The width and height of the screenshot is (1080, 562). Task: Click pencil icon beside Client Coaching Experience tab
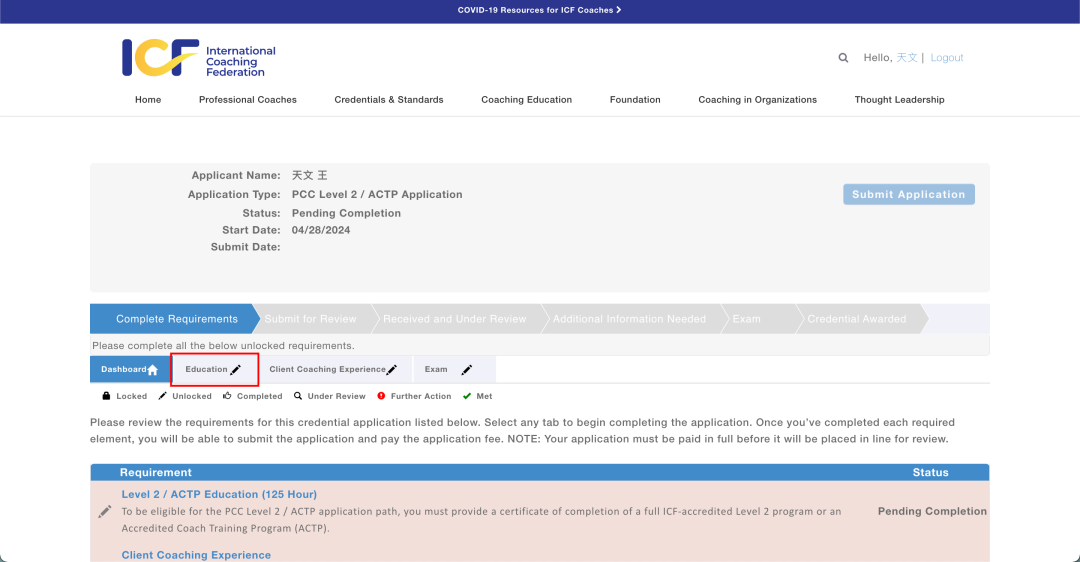(x=392, y=370)
